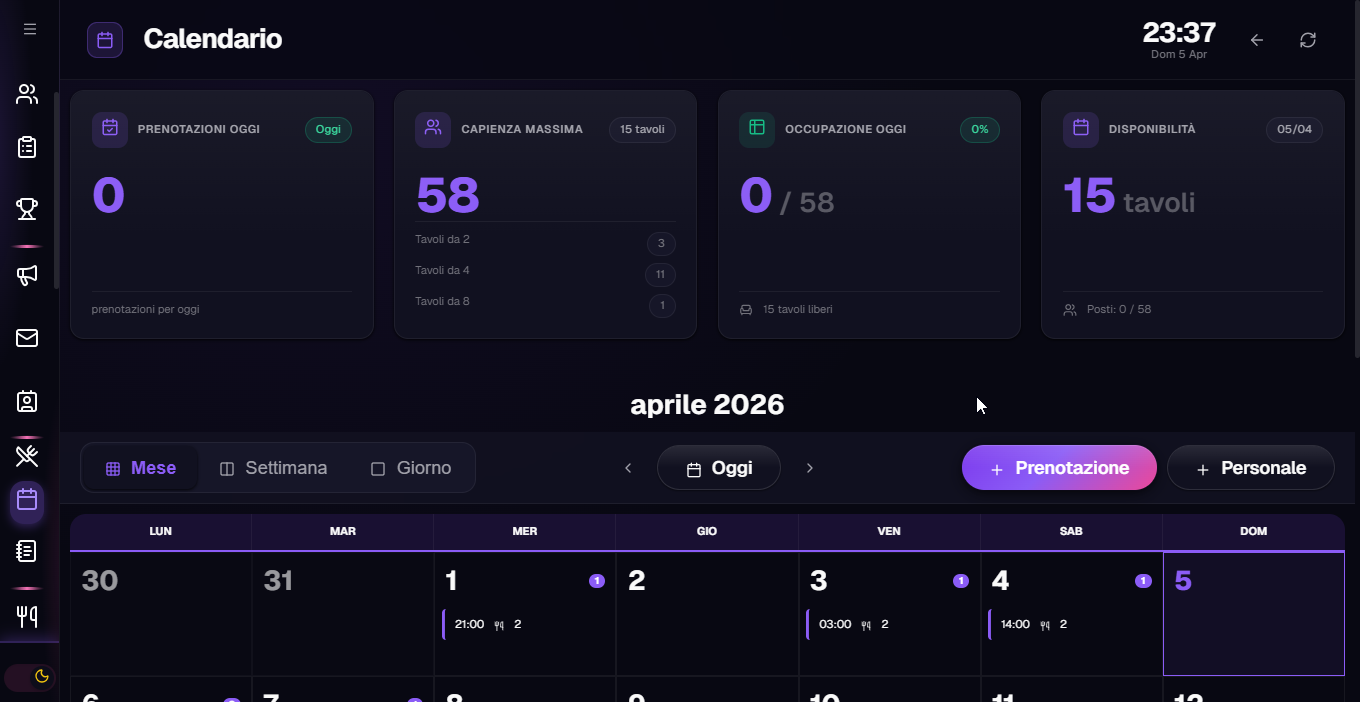Click the 05/04 date badge

(x=1294, y=130)
